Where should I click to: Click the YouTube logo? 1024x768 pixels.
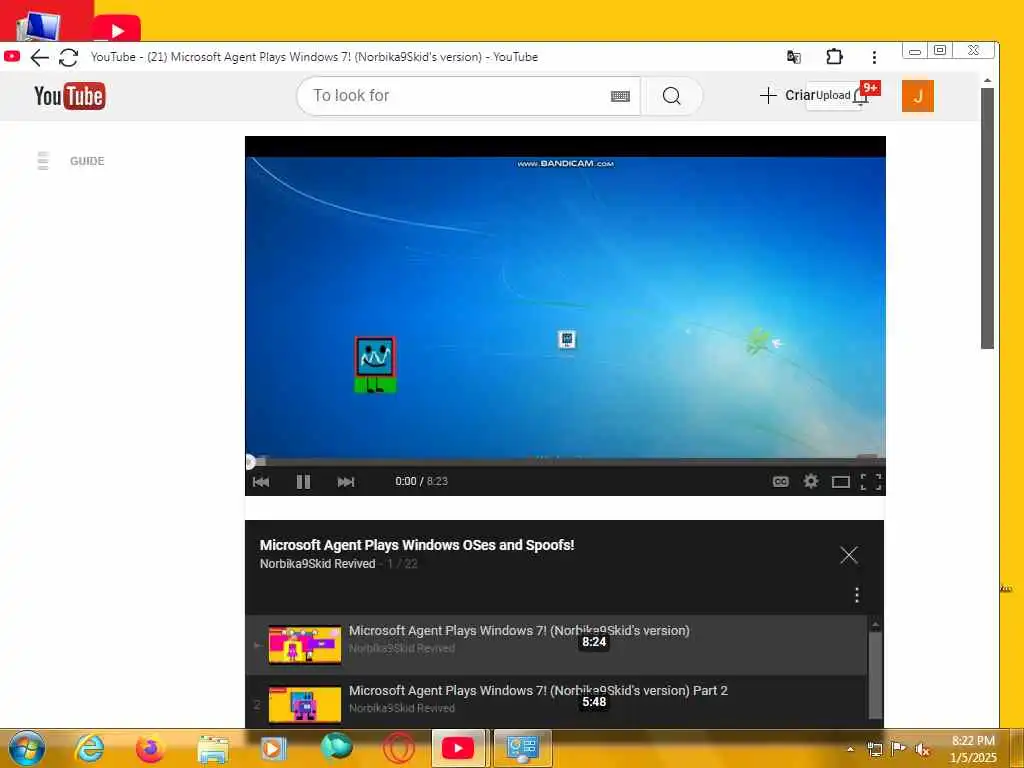coord(70,96)
